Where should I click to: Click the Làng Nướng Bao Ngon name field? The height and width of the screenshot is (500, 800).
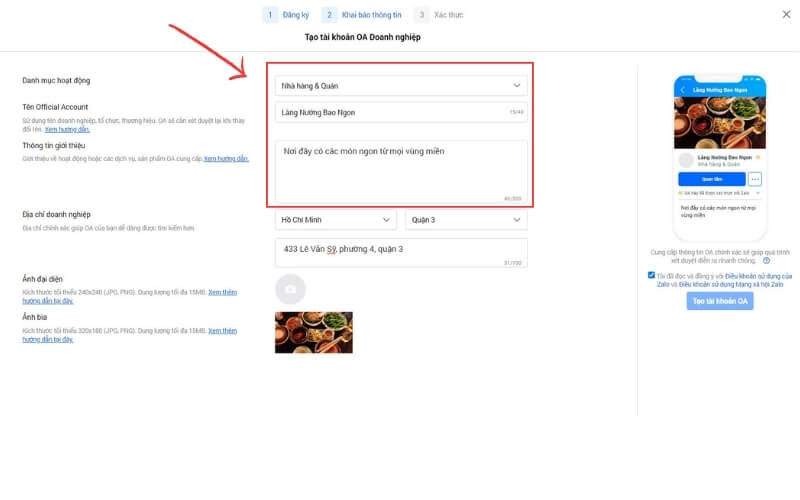click(401, 112)
